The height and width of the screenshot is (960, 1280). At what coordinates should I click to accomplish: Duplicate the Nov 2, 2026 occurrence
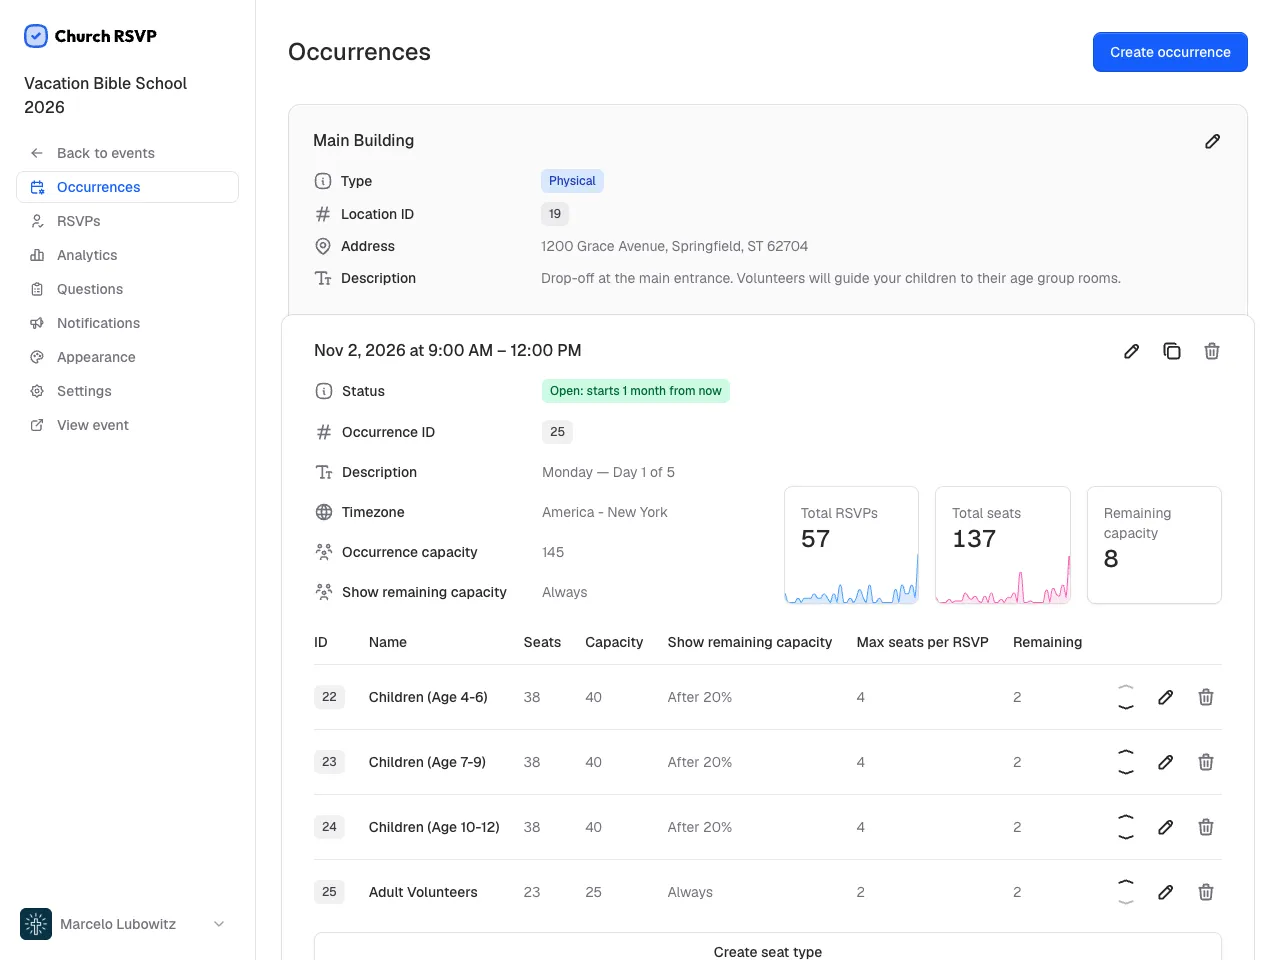coord(1172,351)
